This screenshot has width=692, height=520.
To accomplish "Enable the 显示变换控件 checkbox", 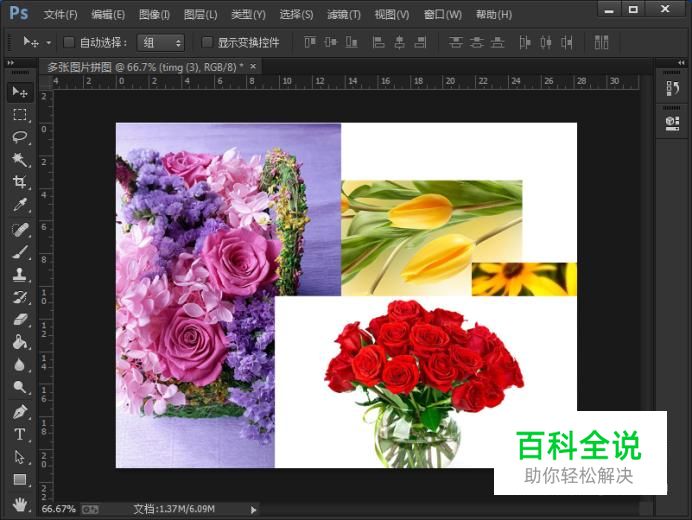I will point(207,42).
